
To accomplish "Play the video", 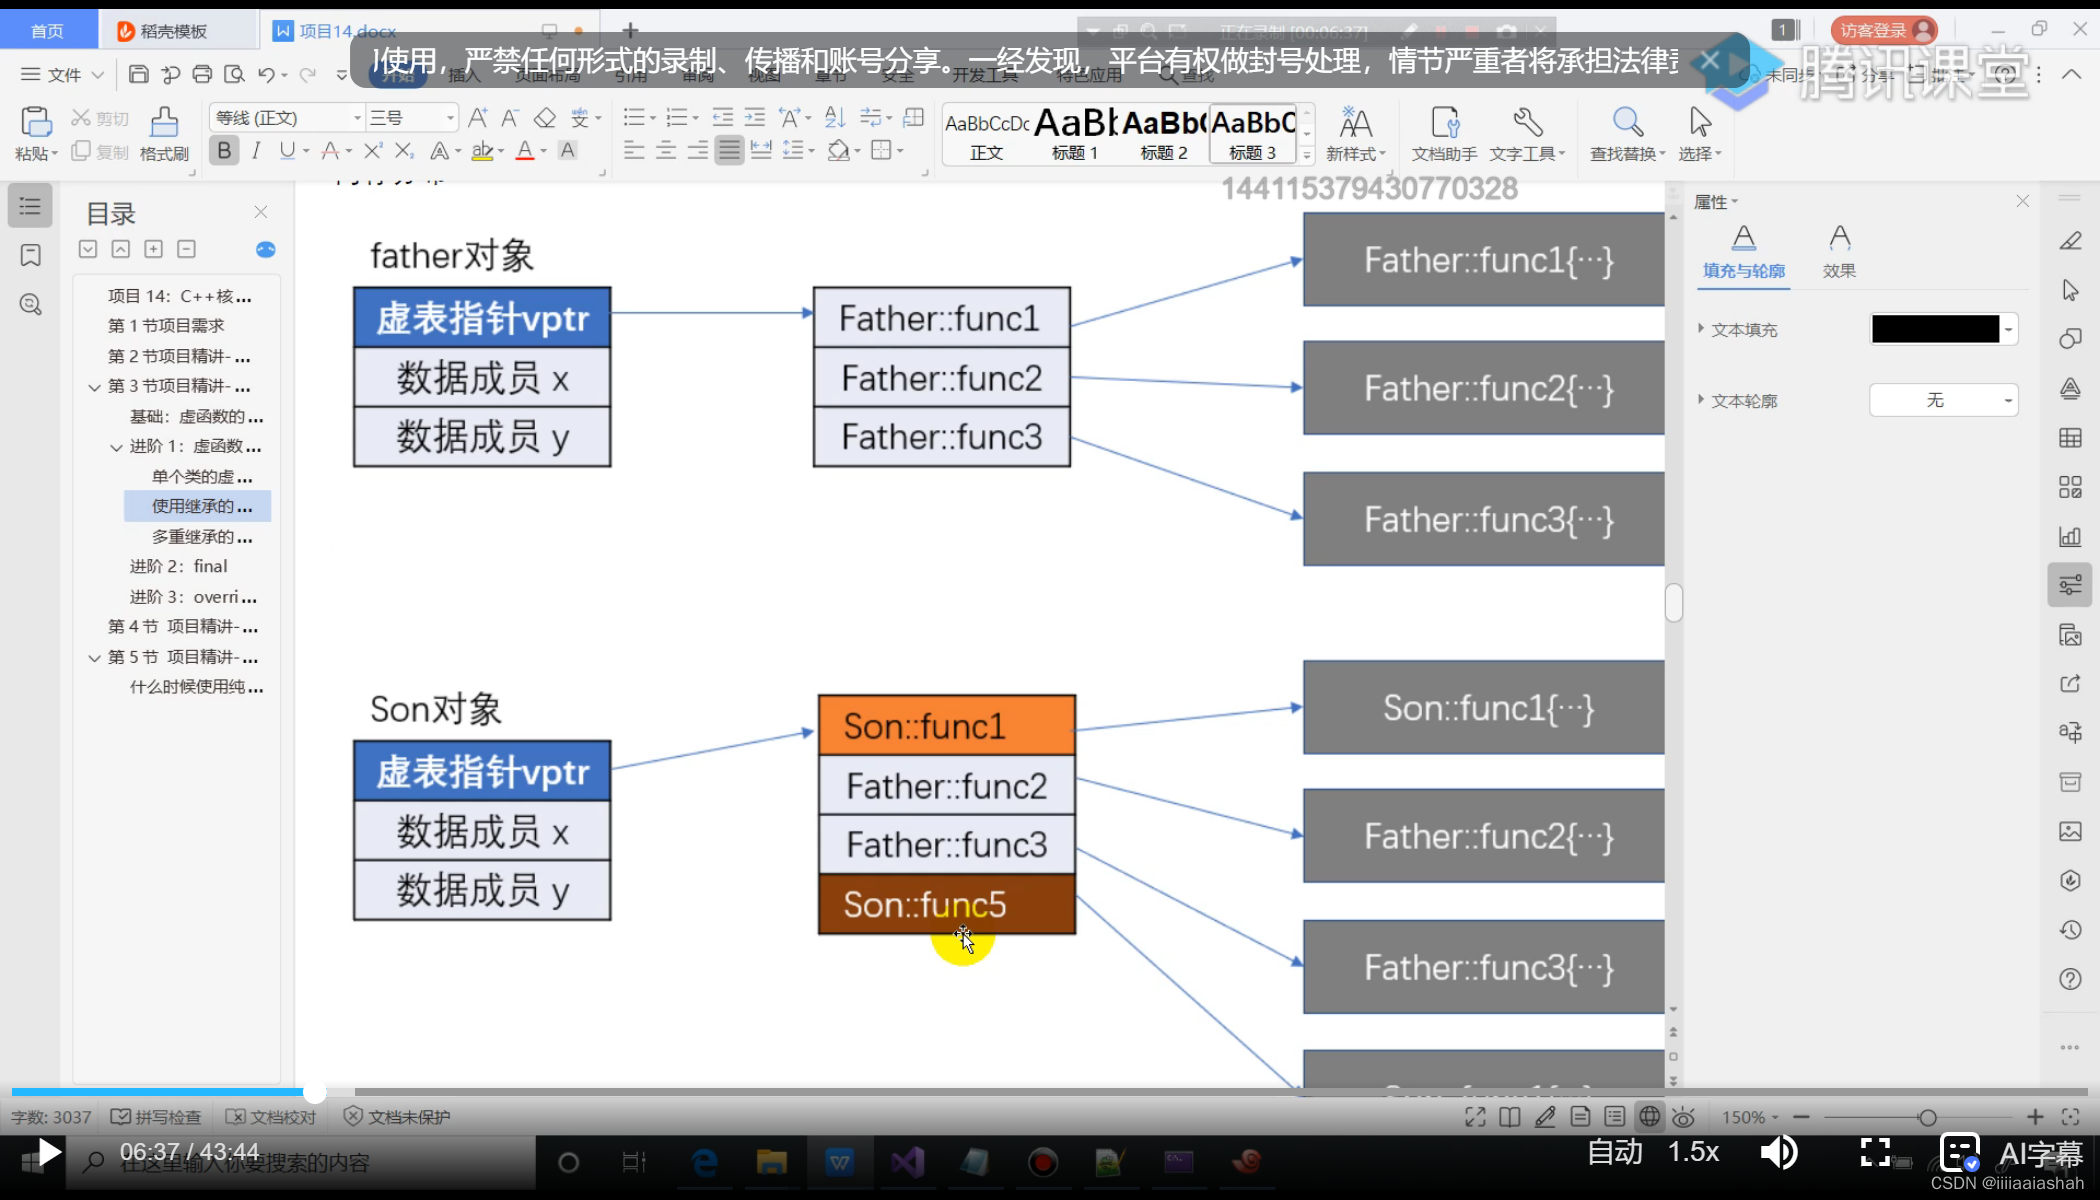I will click(48, 1153).
